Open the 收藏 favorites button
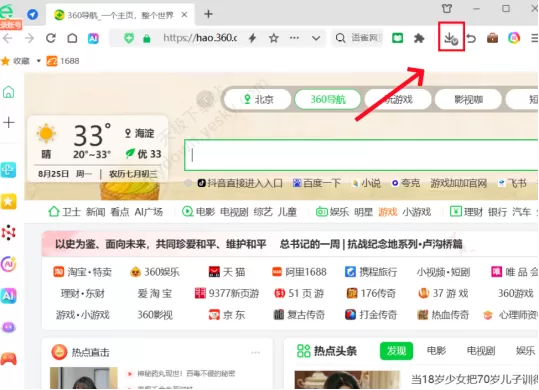 pos(16,61)
